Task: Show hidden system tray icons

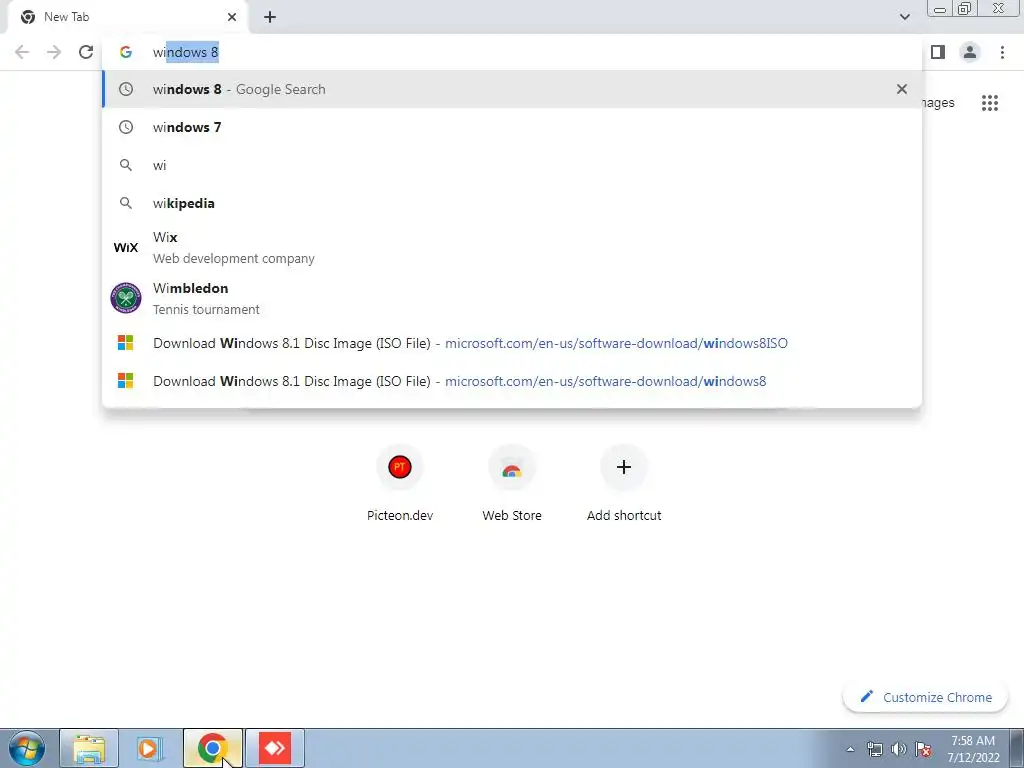Action: point(850,749)
